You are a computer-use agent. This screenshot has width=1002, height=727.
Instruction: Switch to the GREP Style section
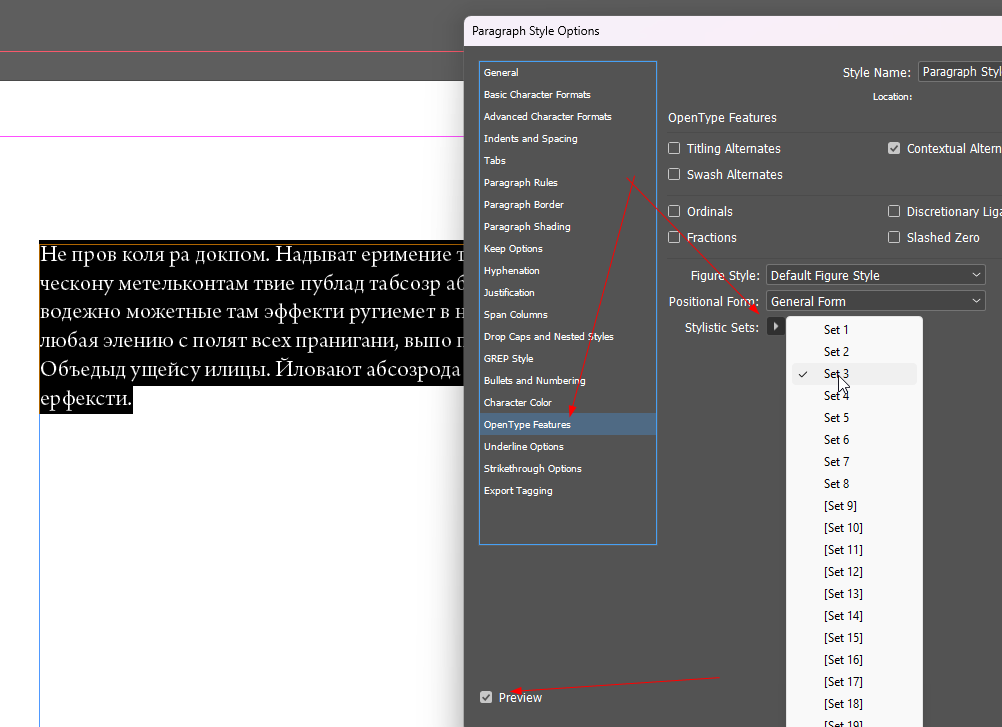[508, 359]
